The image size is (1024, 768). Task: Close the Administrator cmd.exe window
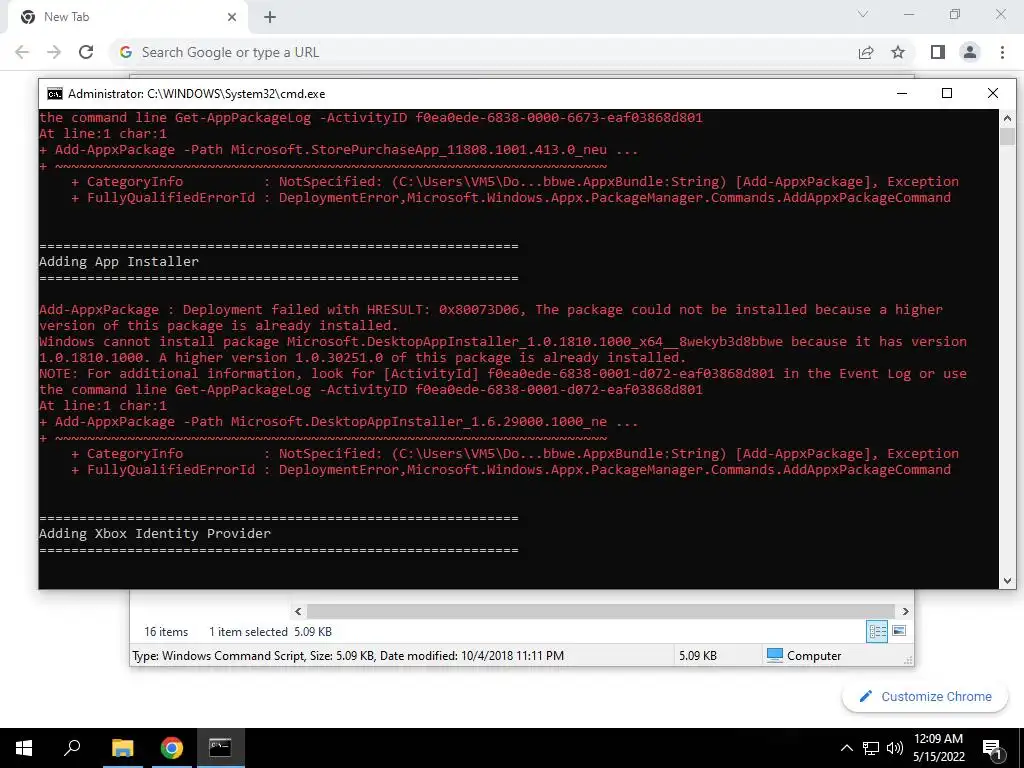click(993, 93)
